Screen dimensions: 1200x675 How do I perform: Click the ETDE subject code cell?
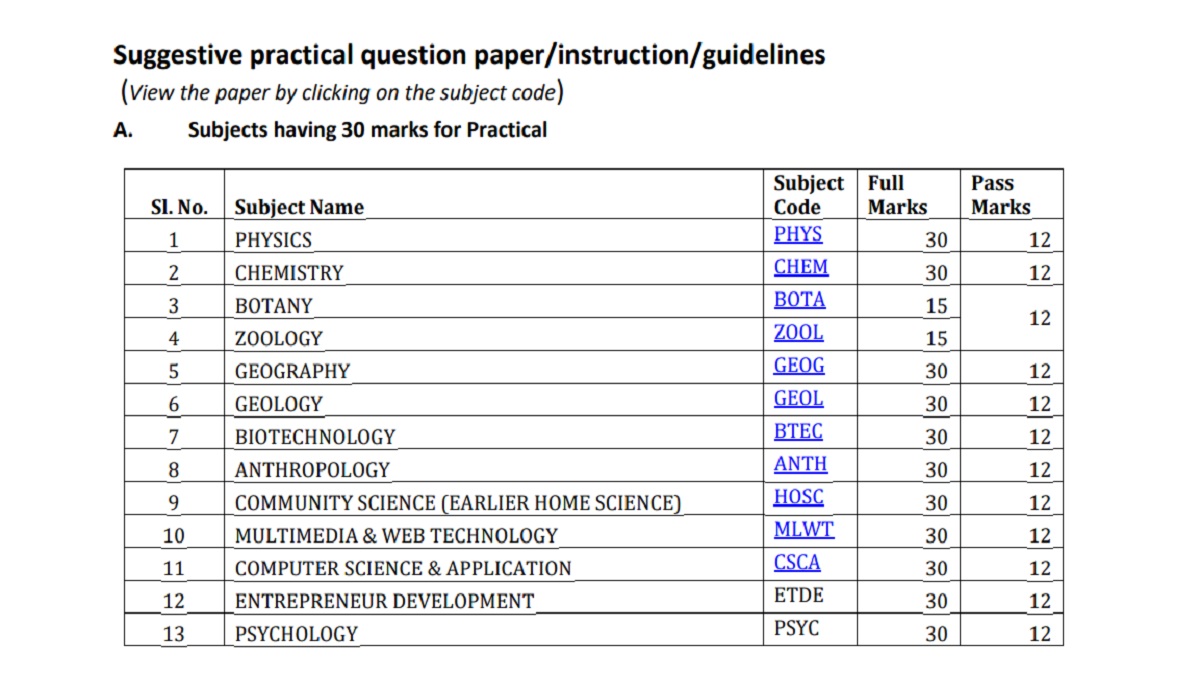(x=798, y=597)
